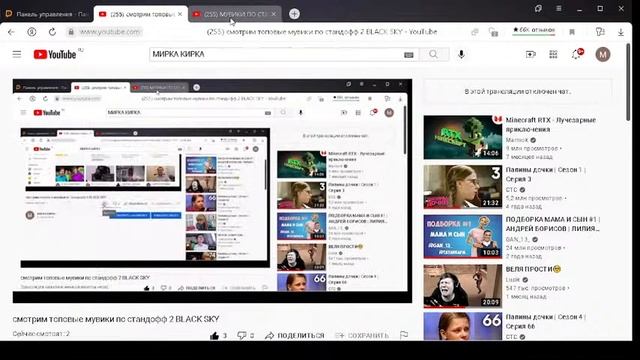
Task: Open Папины дочки Серия 66 thumbnail
Action: tap(462, 326)
